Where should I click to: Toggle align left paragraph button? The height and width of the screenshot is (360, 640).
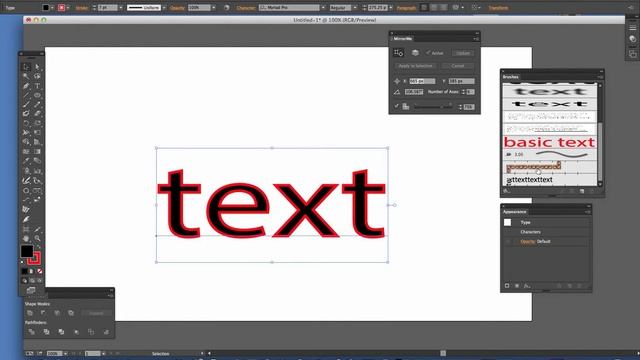pos(424,8)
